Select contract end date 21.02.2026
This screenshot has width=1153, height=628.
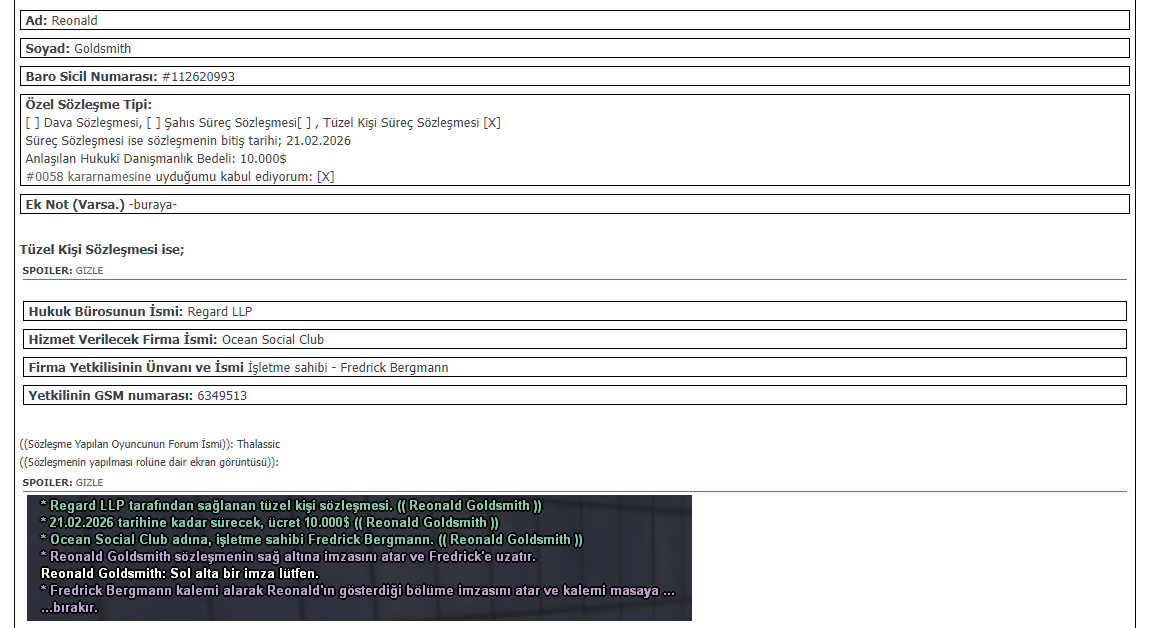[318, 140]
